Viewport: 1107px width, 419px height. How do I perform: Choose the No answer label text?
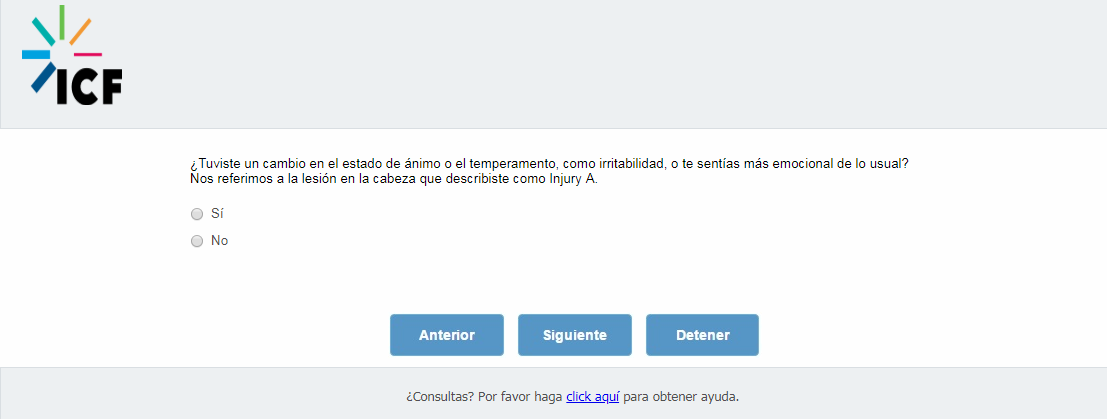point(220,241)
